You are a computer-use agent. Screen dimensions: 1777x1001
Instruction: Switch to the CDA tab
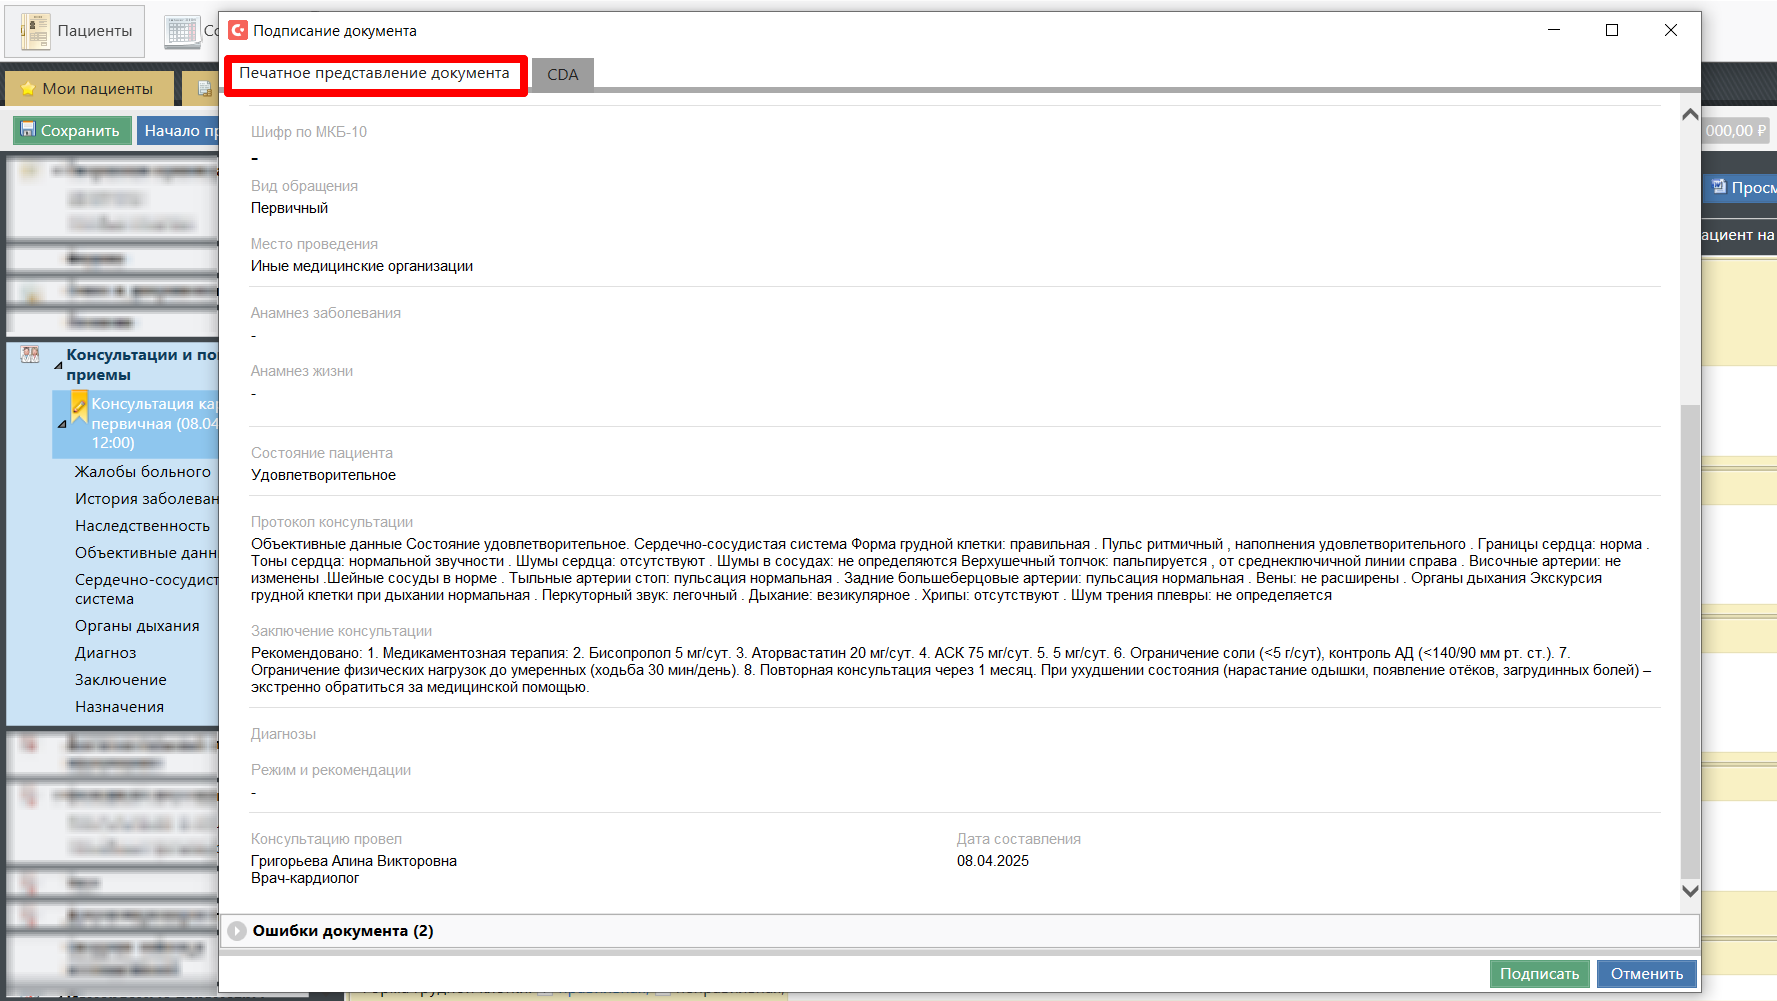tap(562, 75)
